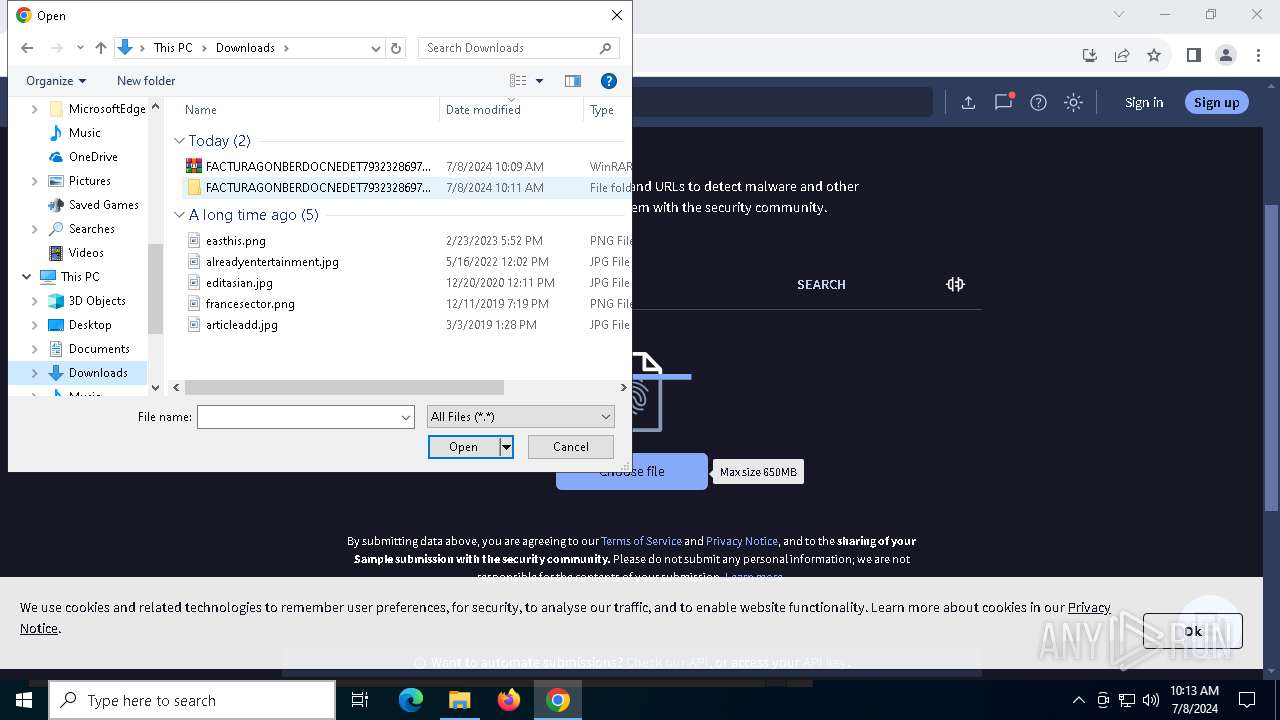This screenshot has height=720, width=1280.
Task: Click the Sign in link
Action: pyautogui.click(x=1144, y=102)
